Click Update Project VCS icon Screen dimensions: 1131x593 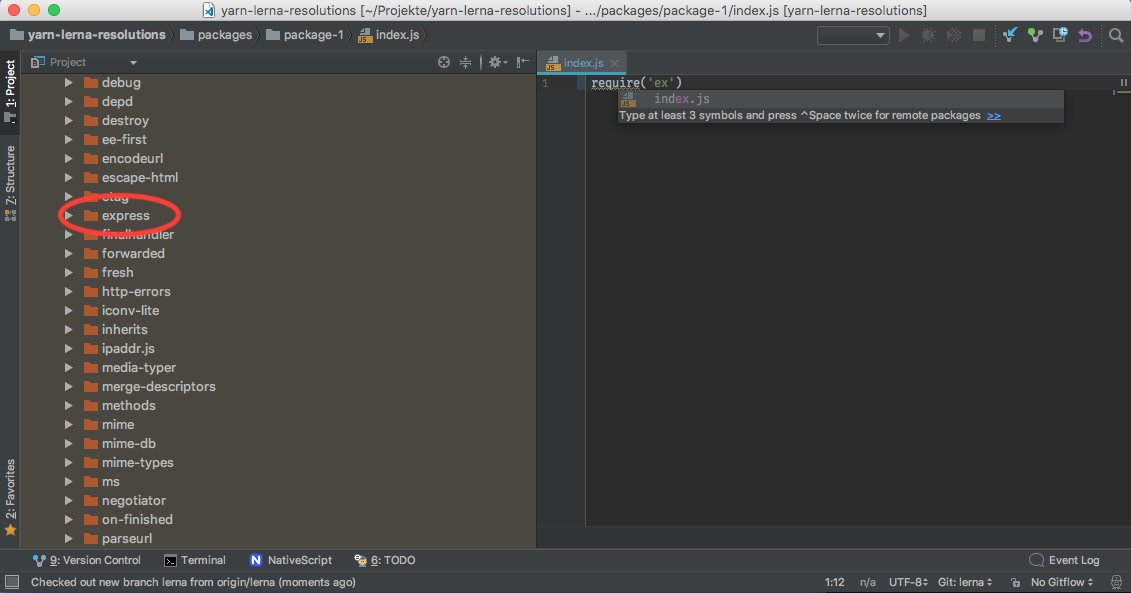(1010, 35)
